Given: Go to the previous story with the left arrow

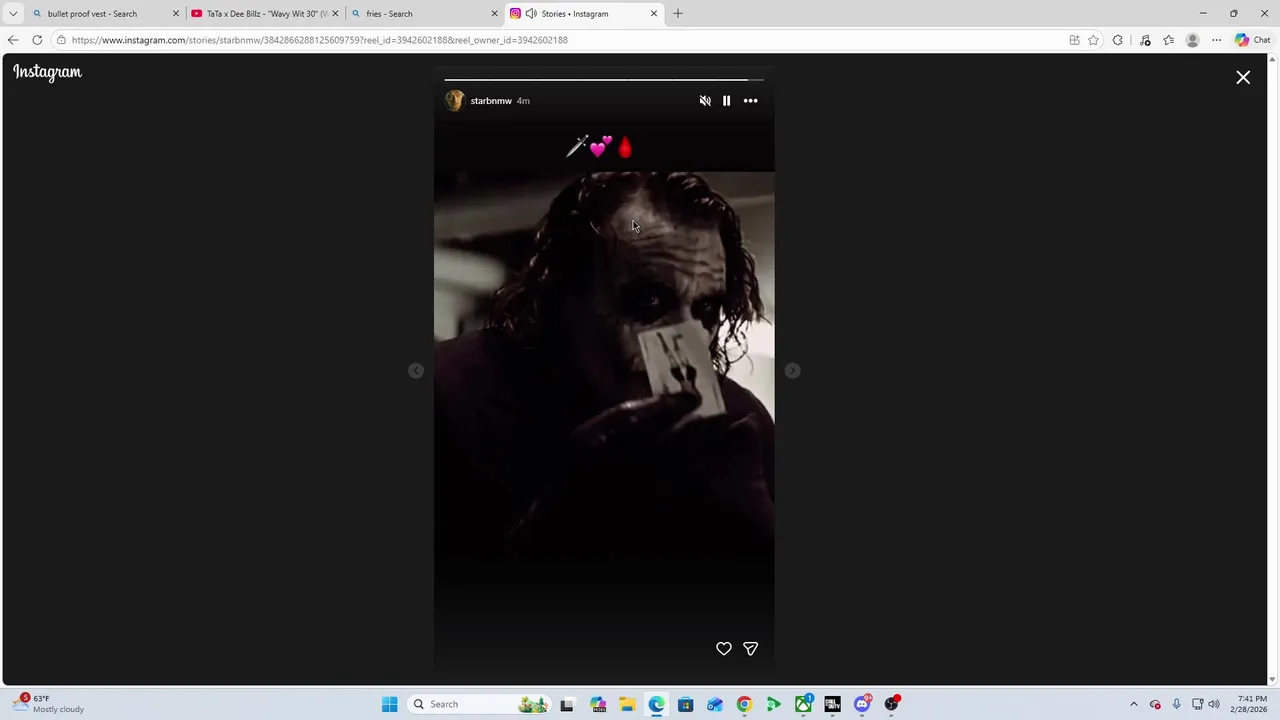Looking at the screenshot, I should tap(416, 371).
